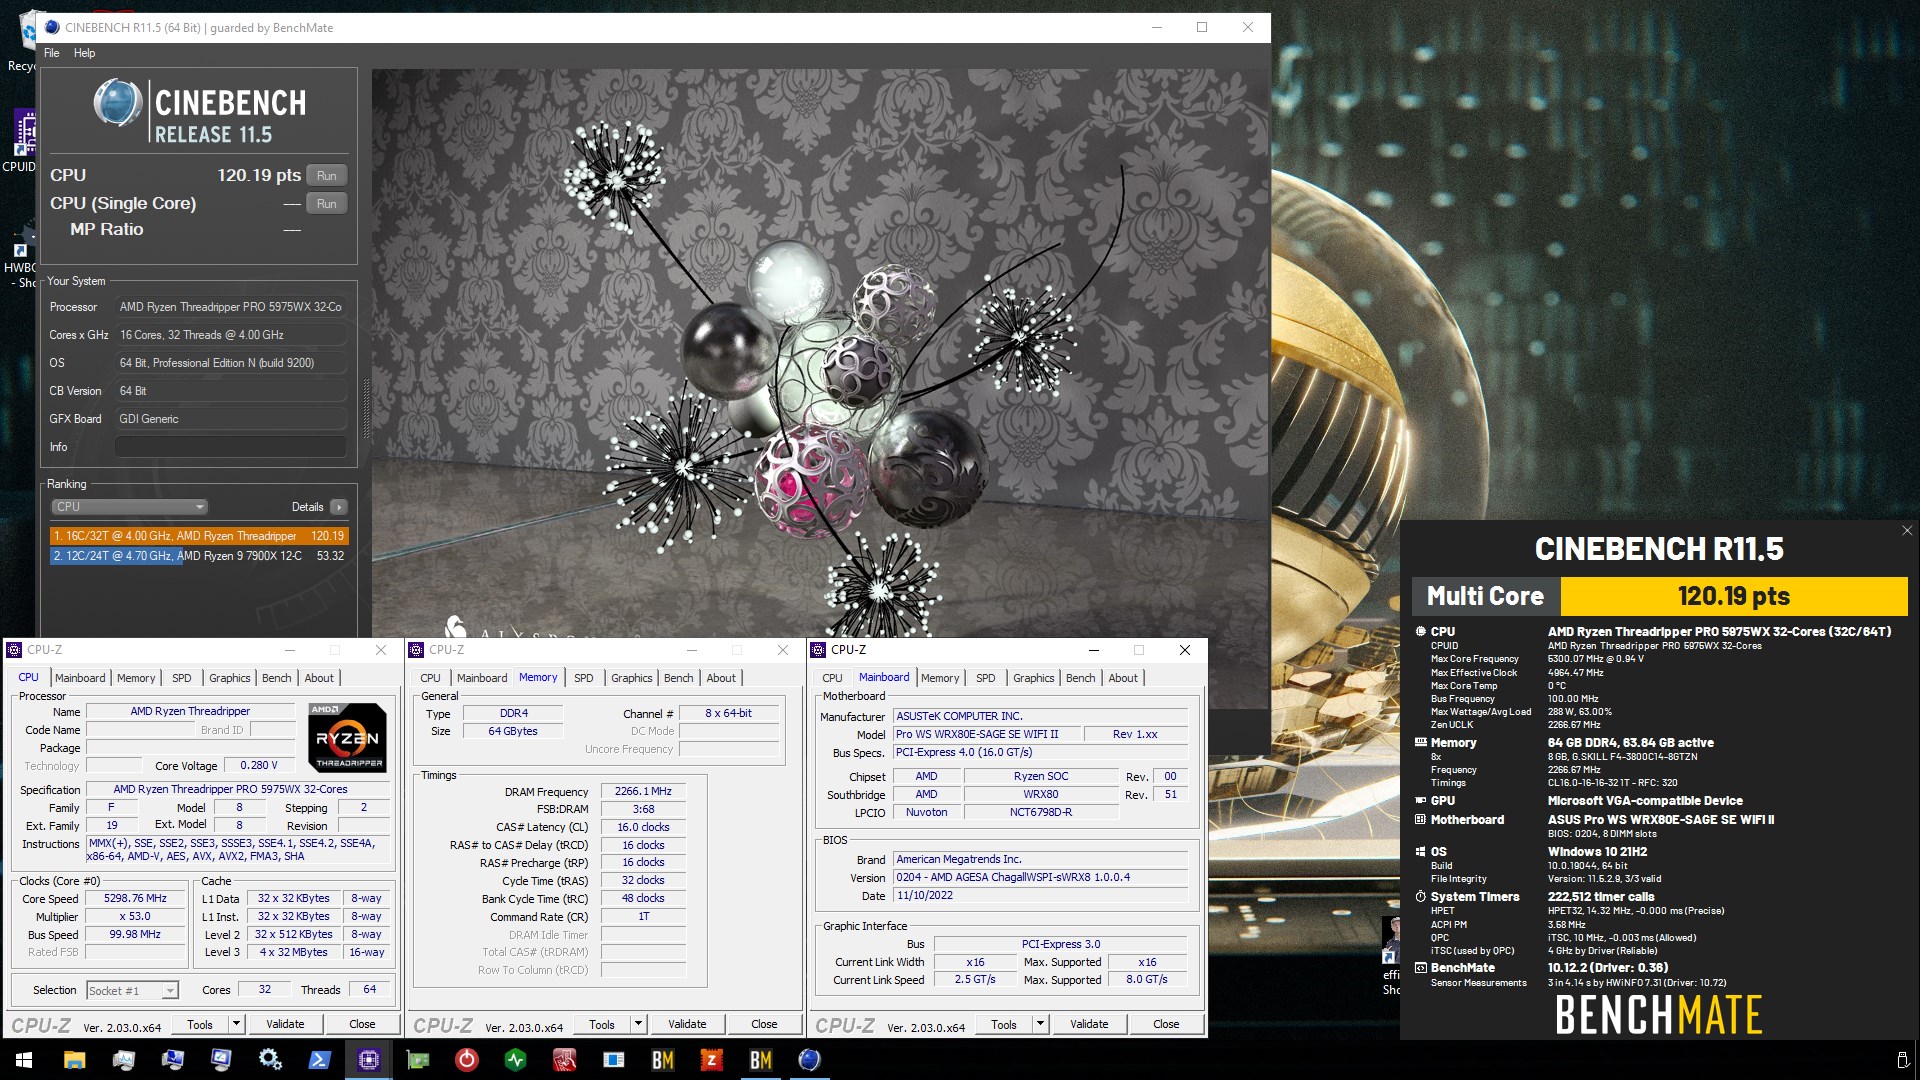
Task: Click the Motherboard section icon in BenchMate panel
Action: click(x=1420, y=819)
